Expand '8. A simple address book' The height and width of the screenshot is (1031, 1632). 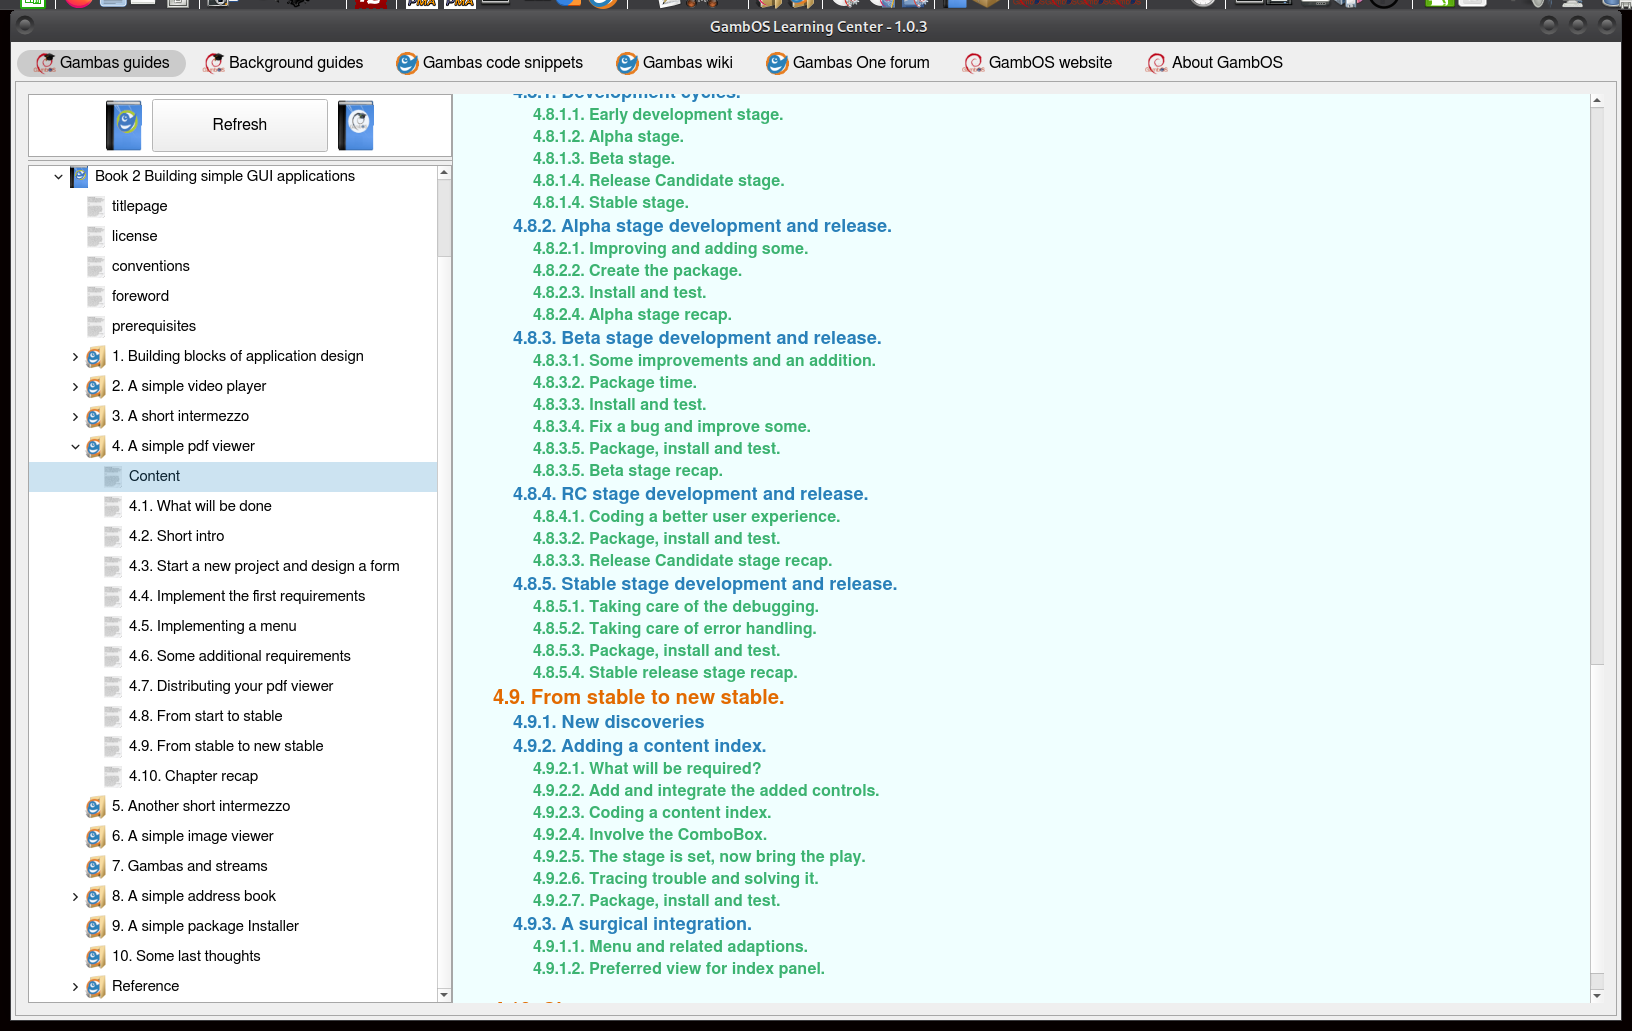click(76, 896)
